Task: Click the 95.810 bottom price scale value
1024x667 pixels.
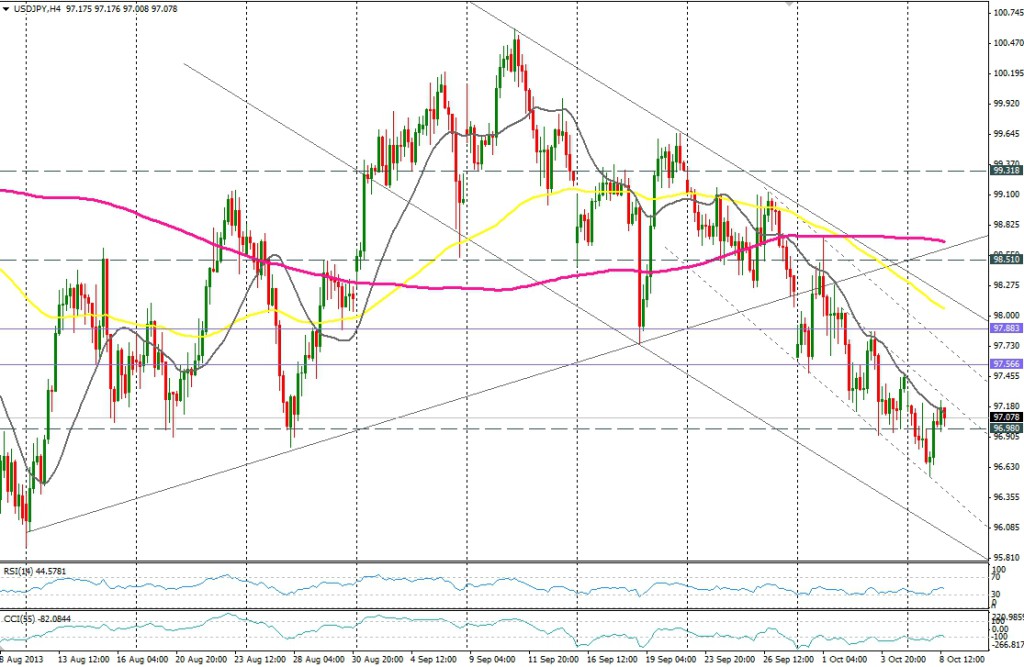Action: pos(1005,557)
